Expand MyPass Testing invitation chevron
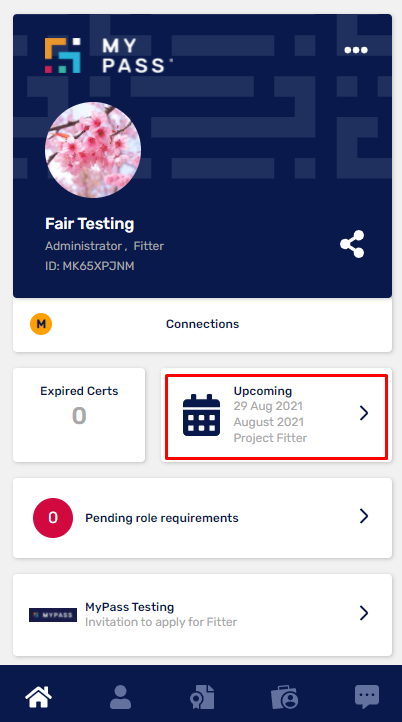 [x=364, y=613]
